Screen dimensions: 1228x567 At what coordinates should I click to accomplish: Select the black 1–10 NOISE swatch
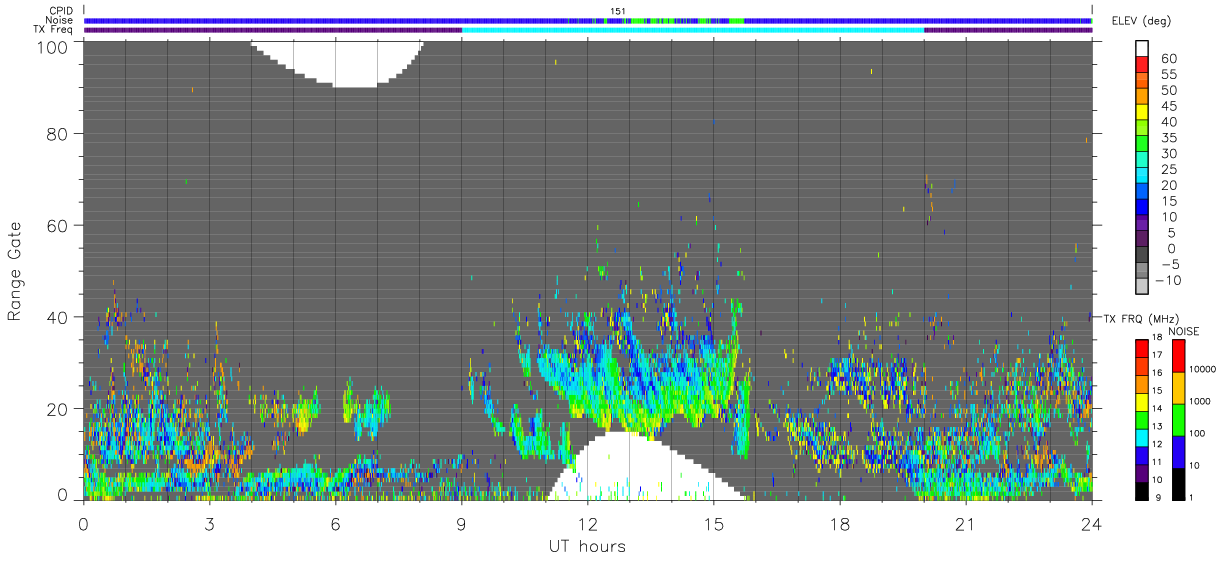coord(1178,483)
